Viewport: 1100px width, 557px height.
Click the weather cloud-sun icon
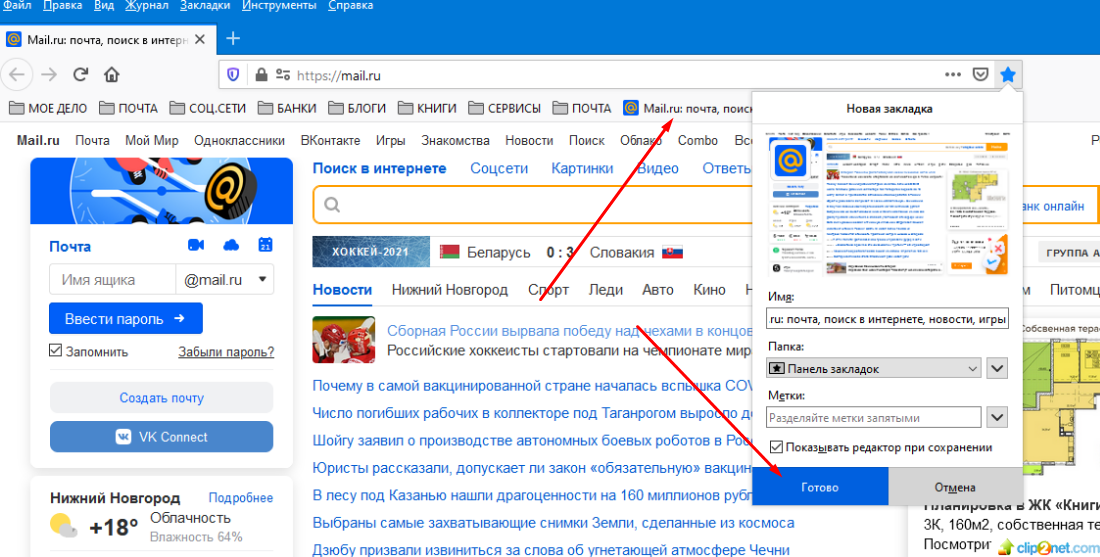tap(64, 526)
